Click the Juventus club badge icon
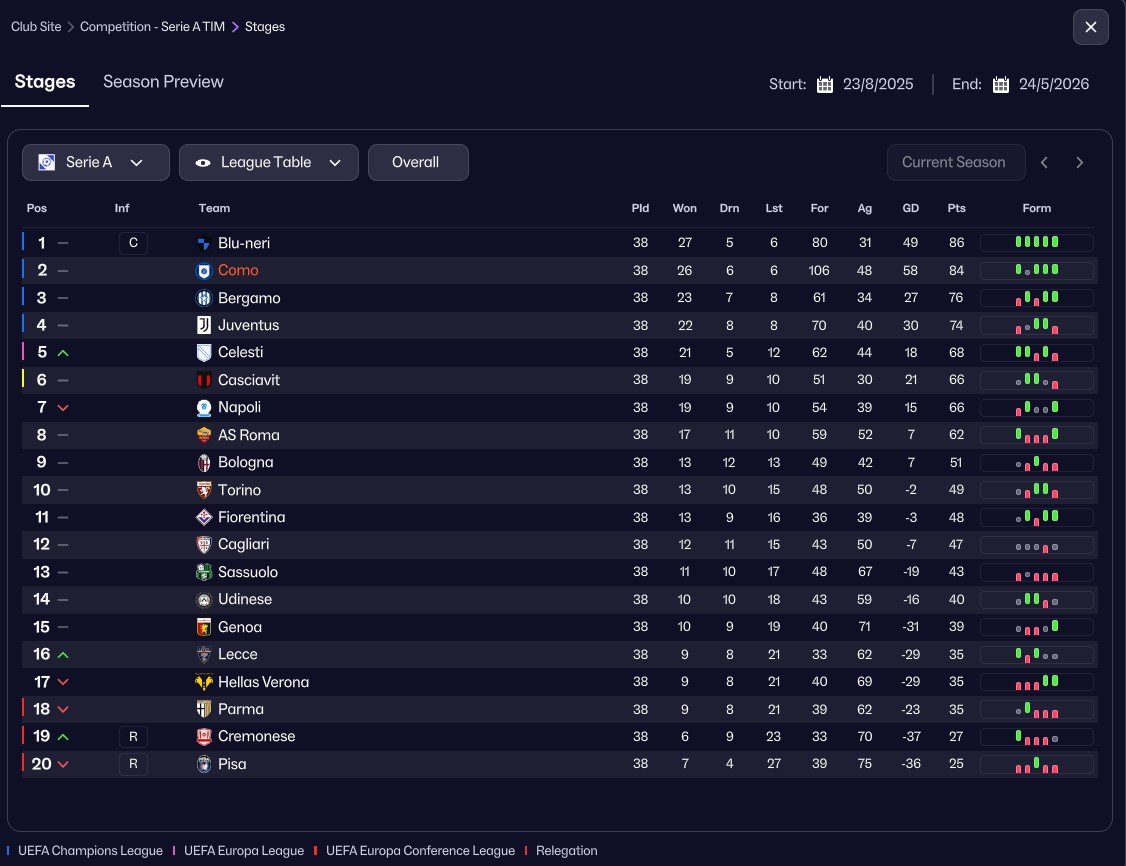The width and height of the screenshot is (1126, 866). pos(204,325)
